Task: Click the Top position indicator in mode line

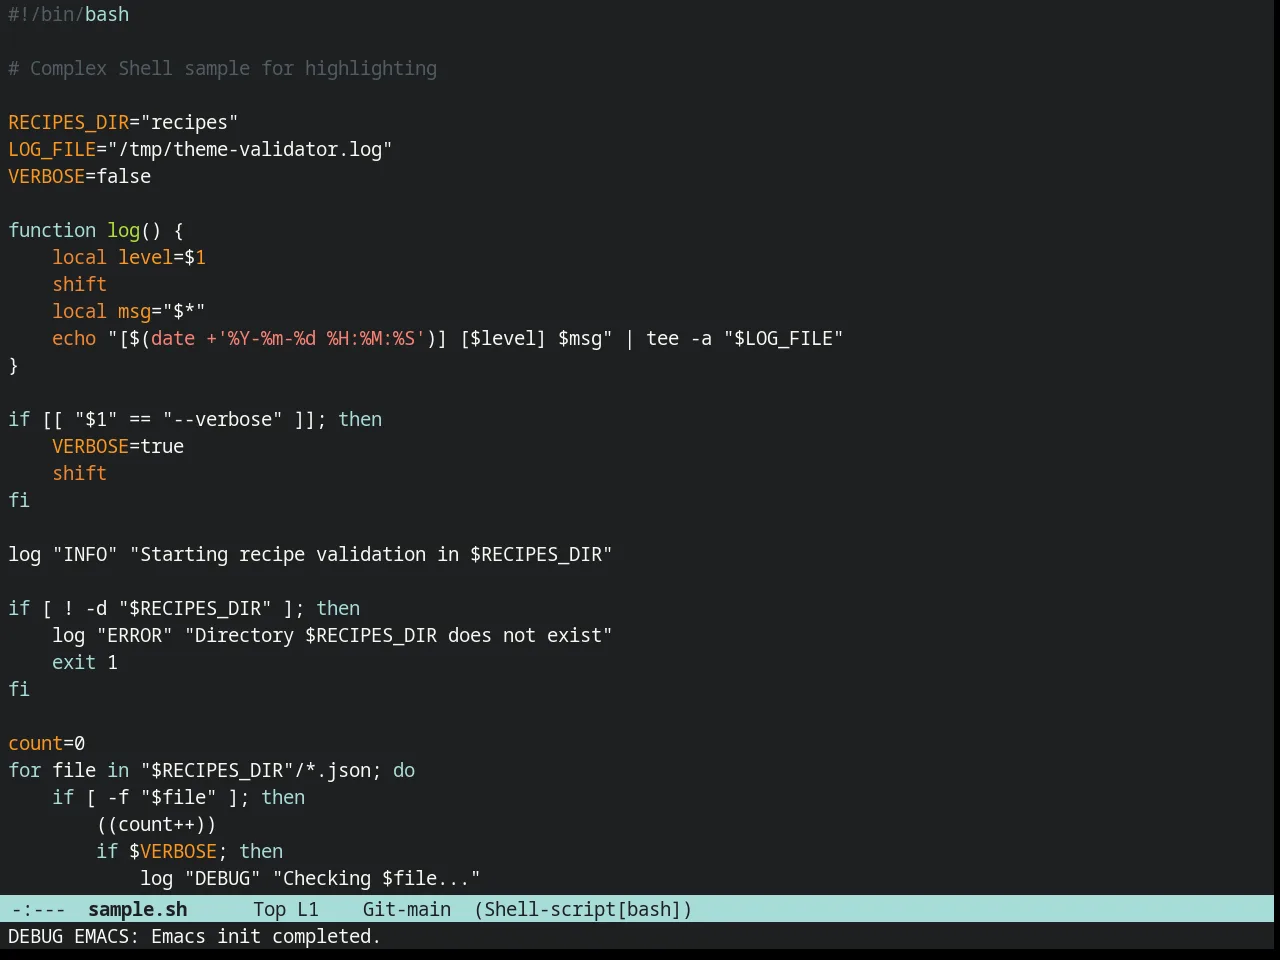Action: click(269, 909)
